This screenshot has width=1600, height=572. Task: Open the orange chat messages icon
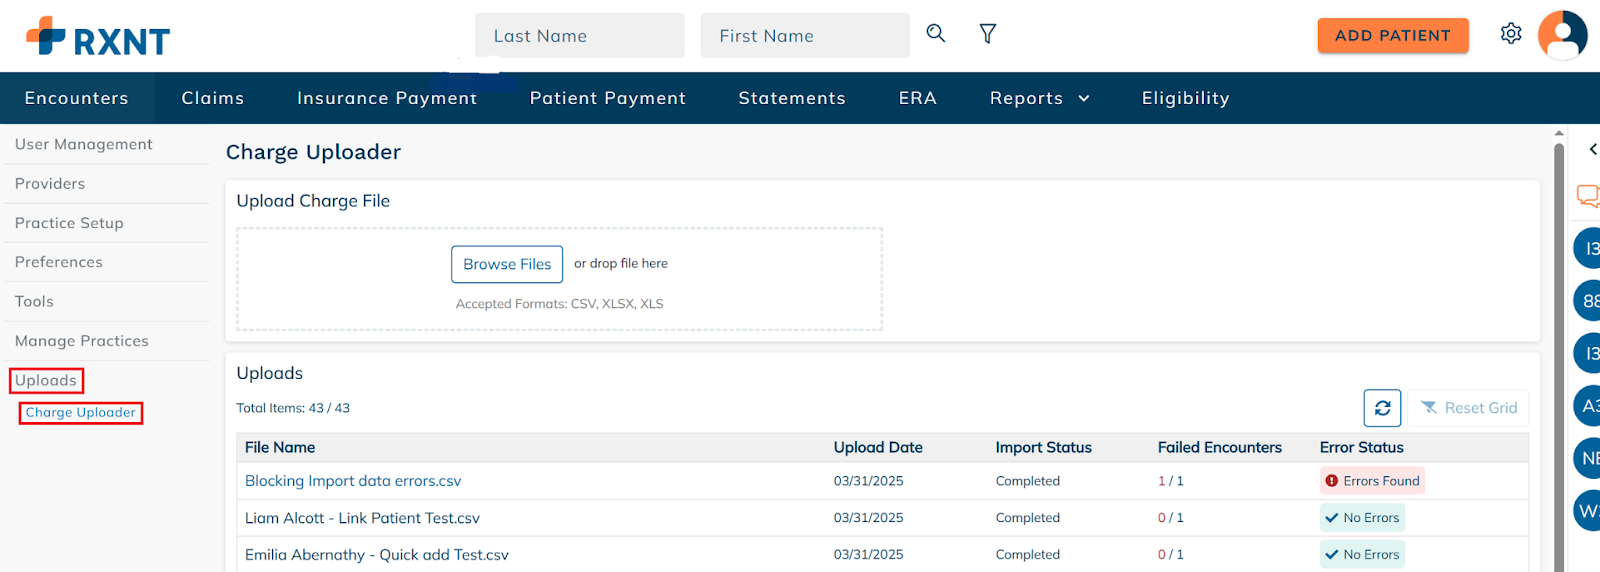[x=1588, y=195]
